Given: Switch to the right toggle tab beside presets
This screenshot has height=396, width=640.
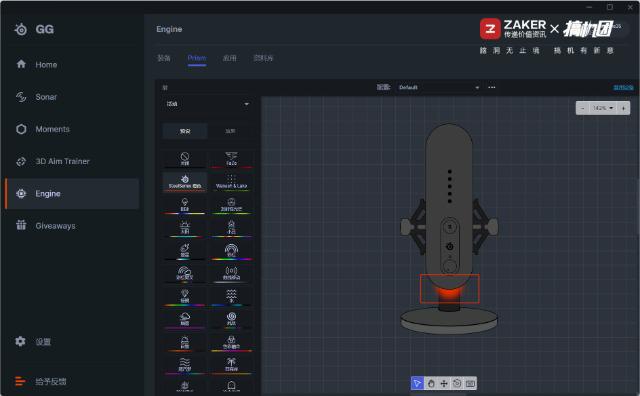Looking at the screenshot, I should 230,131.
